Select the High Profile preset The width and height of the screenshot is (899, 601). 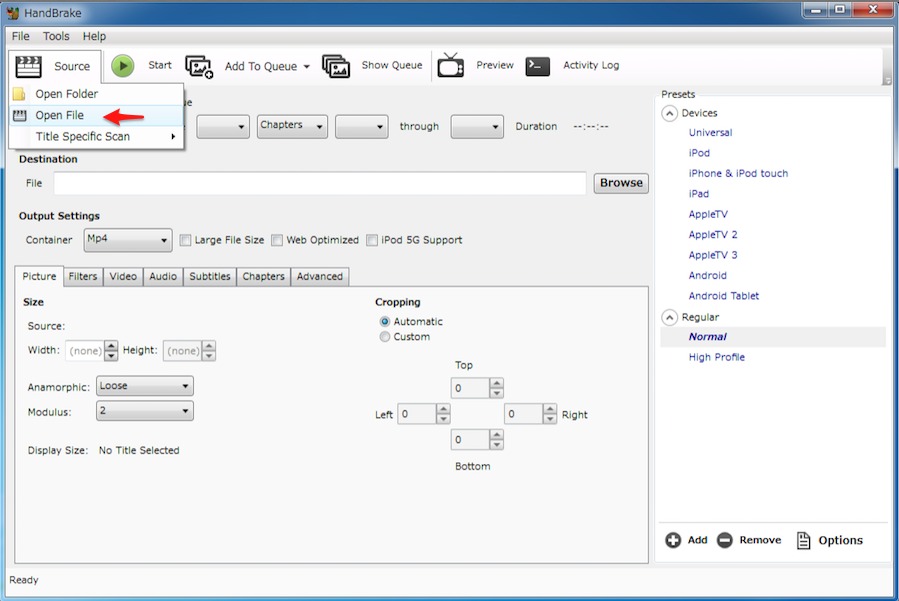tap(717, 357)
